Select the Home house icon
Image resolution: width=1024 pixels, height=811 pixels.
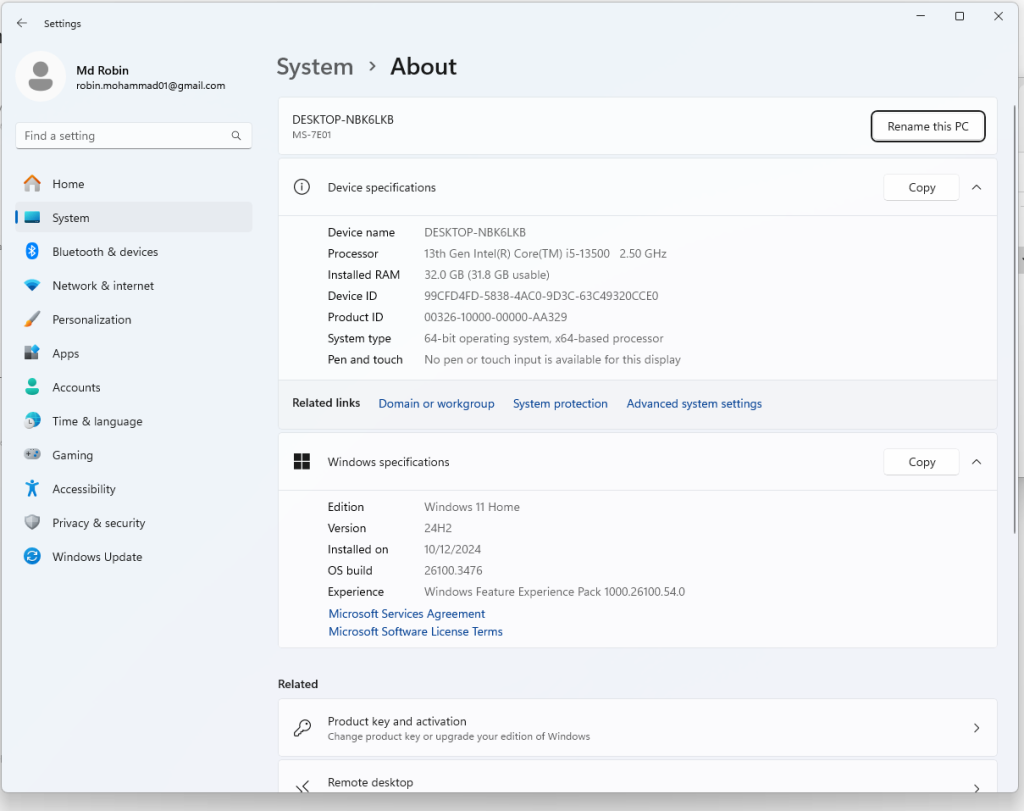32,183
